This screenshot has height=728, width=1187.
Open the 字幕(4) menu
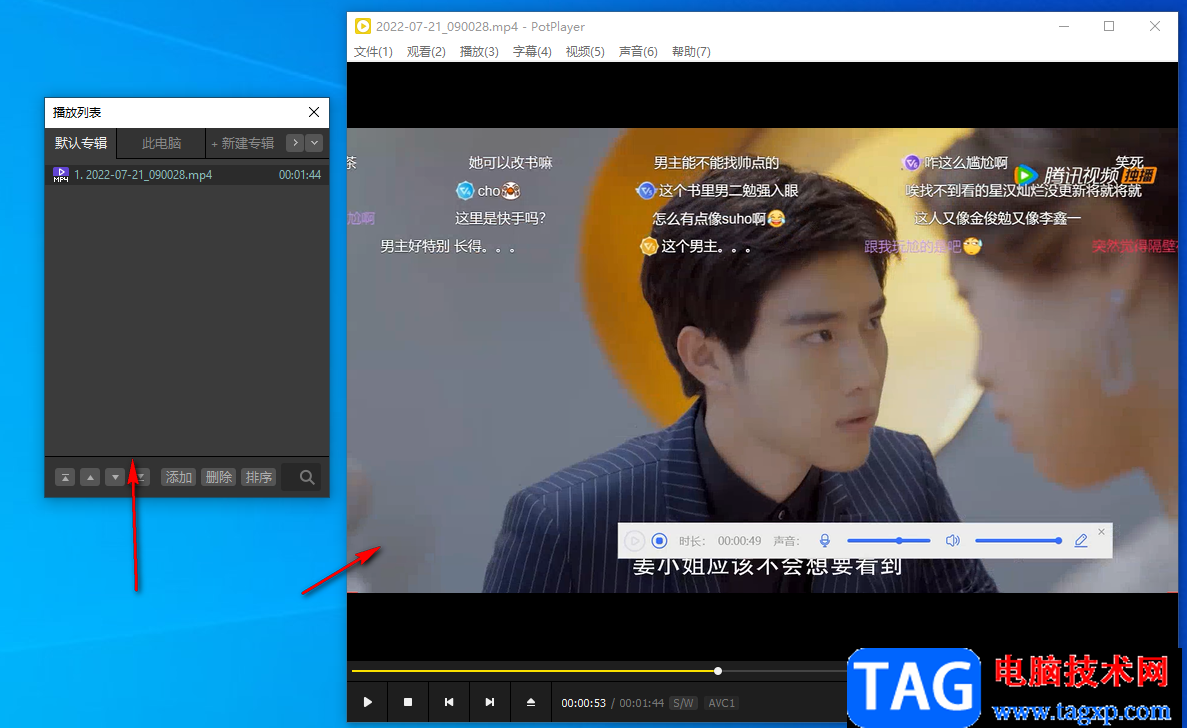pyautogui.click(x=532, y=51)
